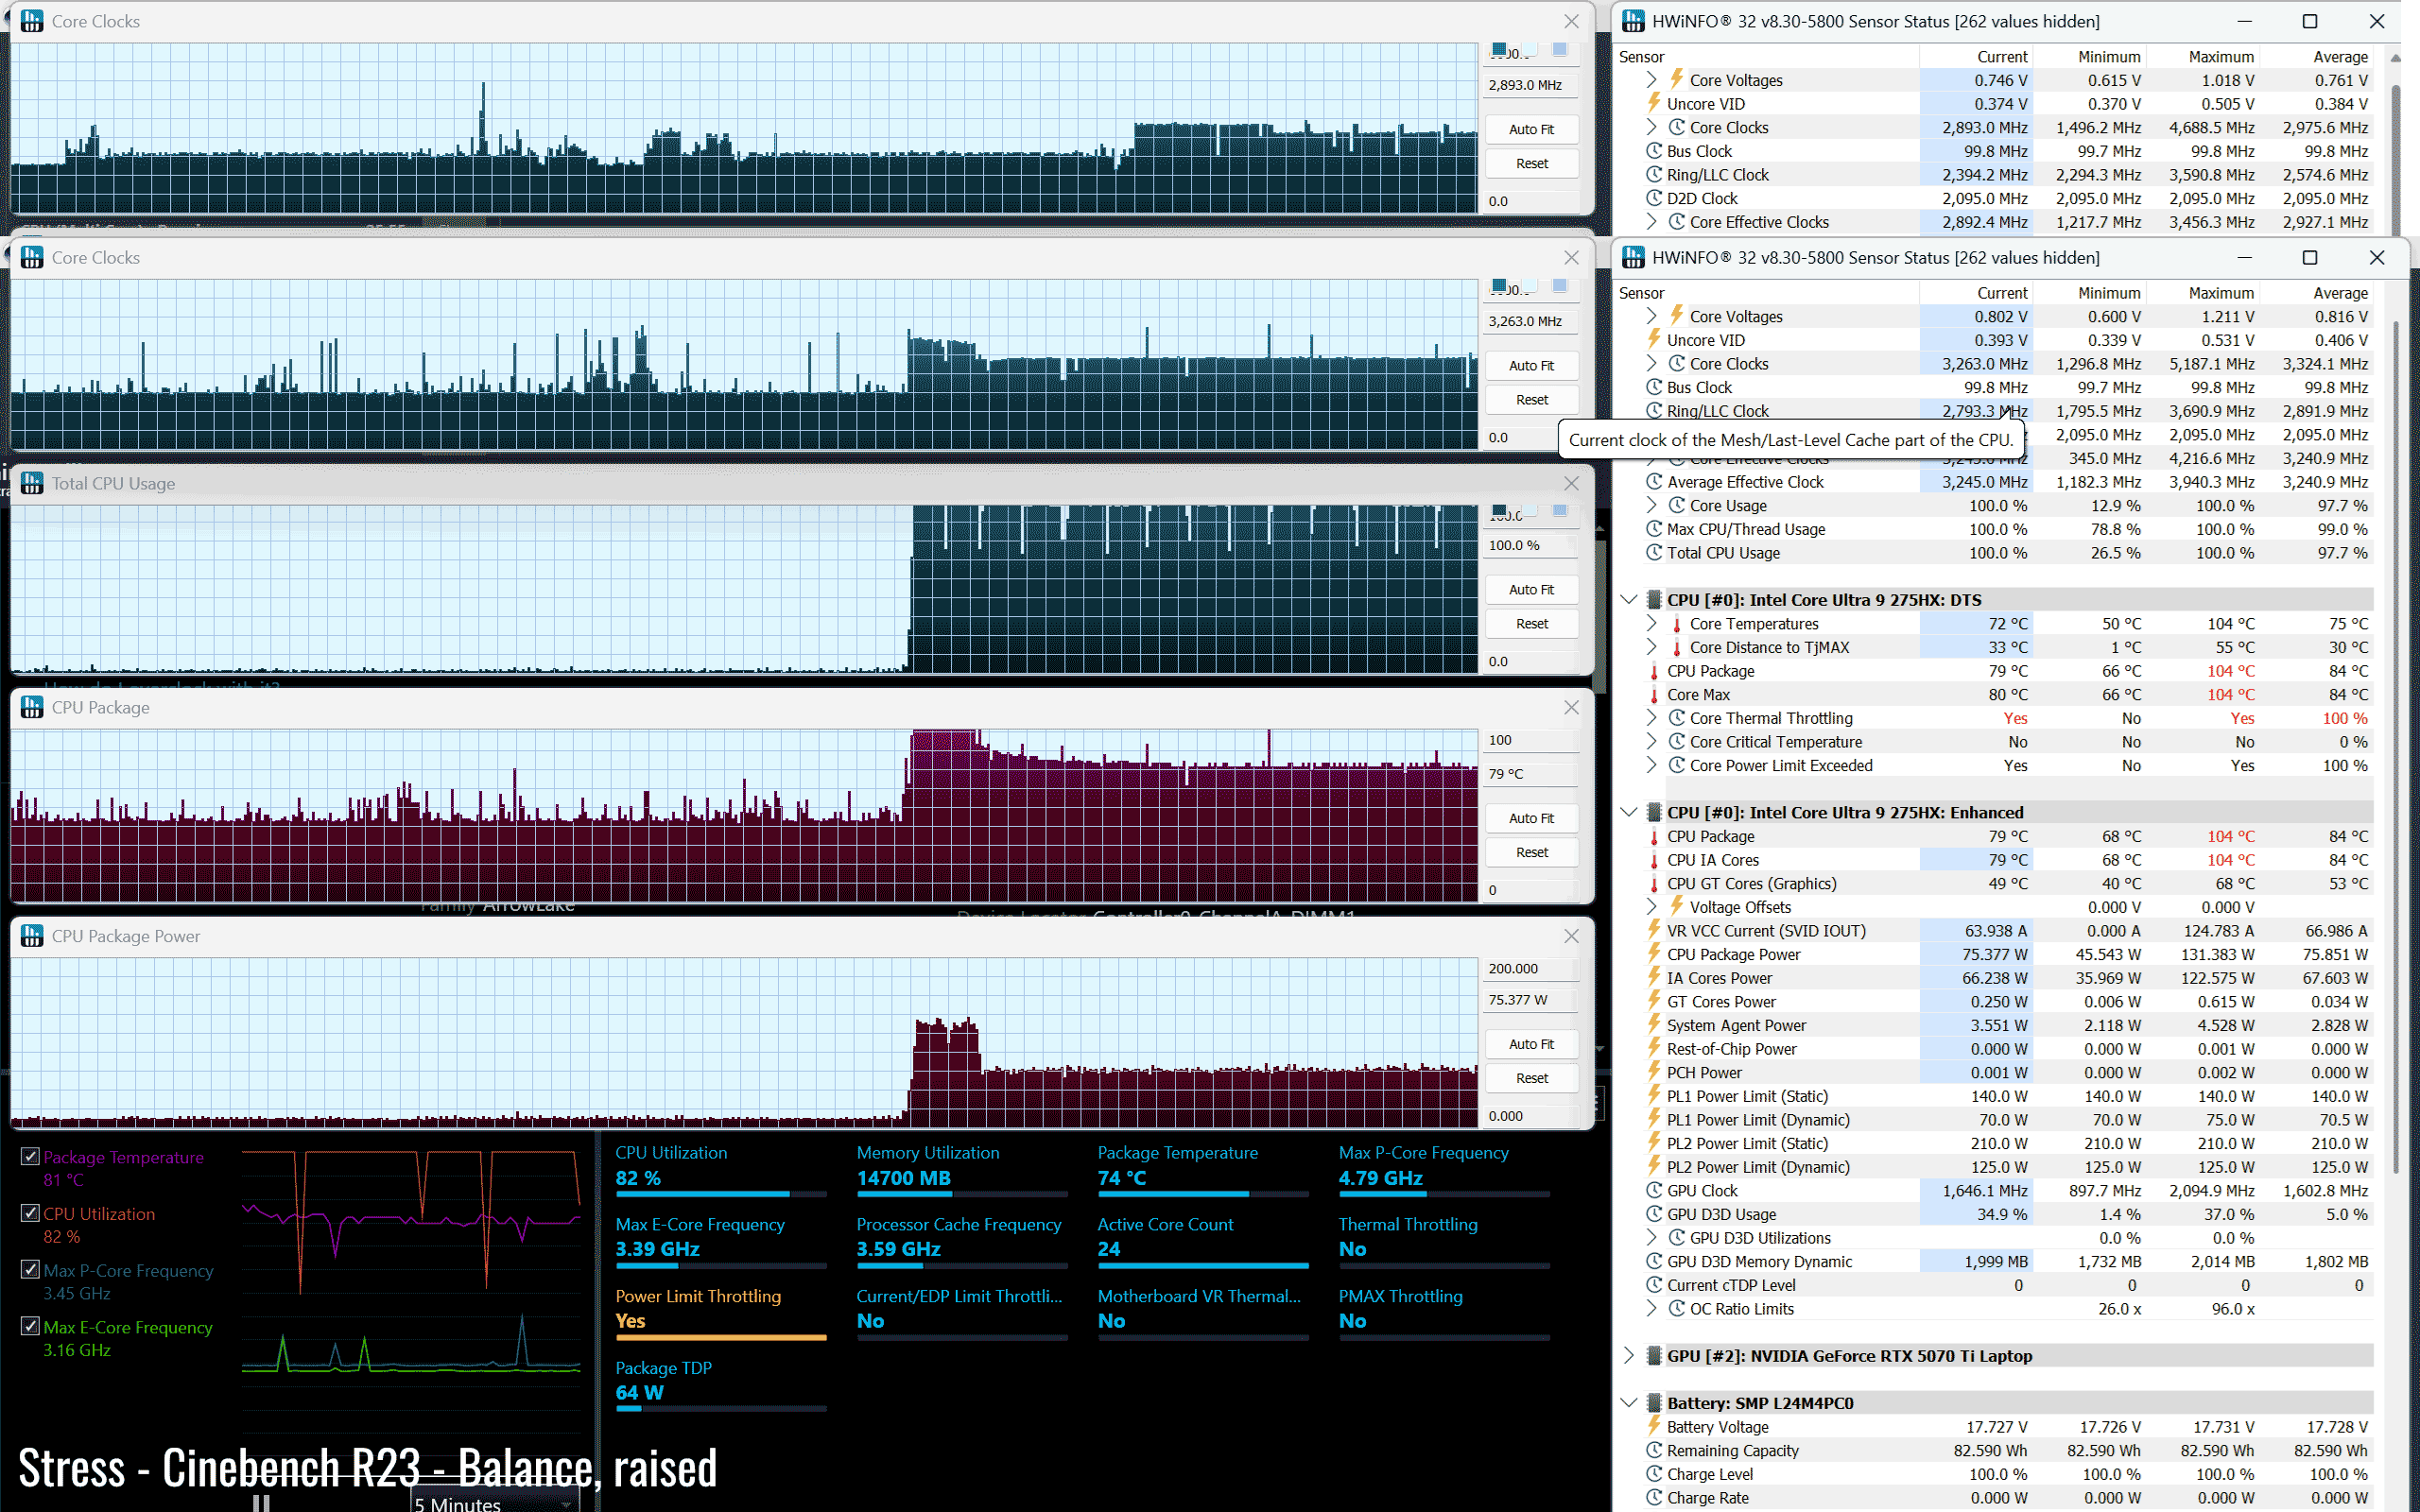2420x1512 pixels.
Task: Click the lightning icon beside CPU Package Power
Action: pyautogui.click(x=1654, y=954)
